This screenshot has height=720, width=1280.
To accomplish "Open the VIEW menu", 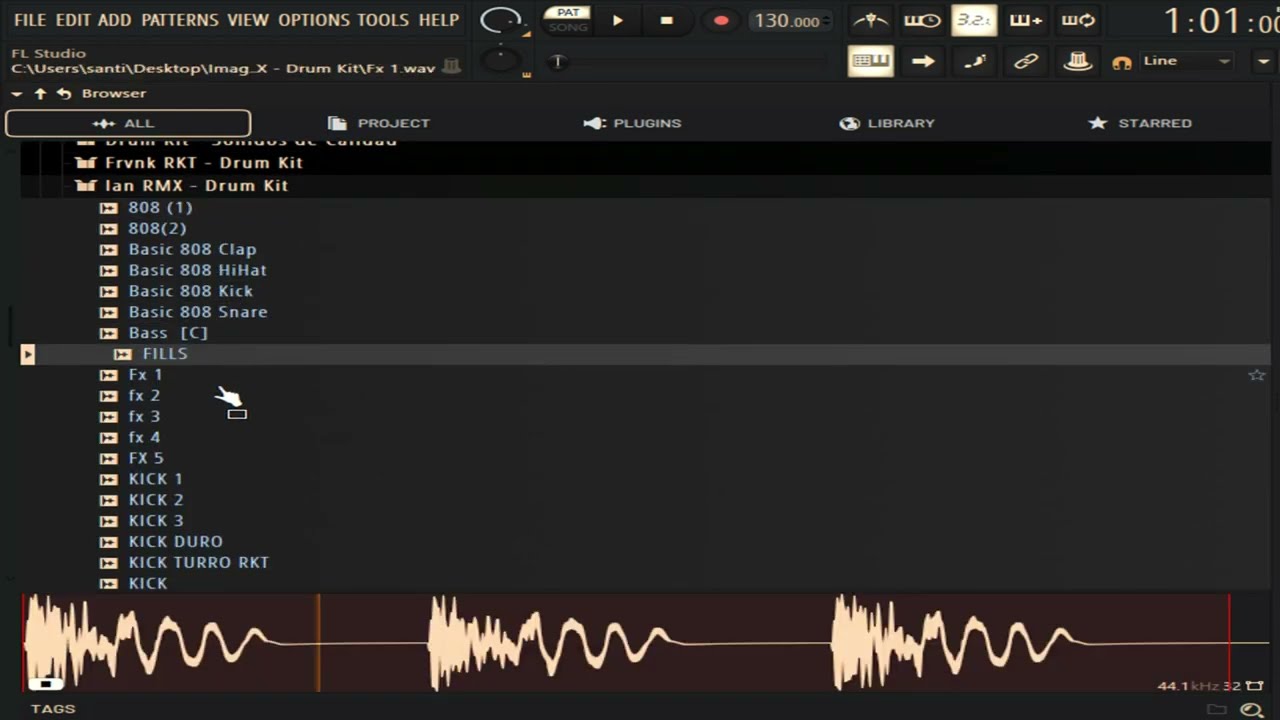I will (248, 20).
